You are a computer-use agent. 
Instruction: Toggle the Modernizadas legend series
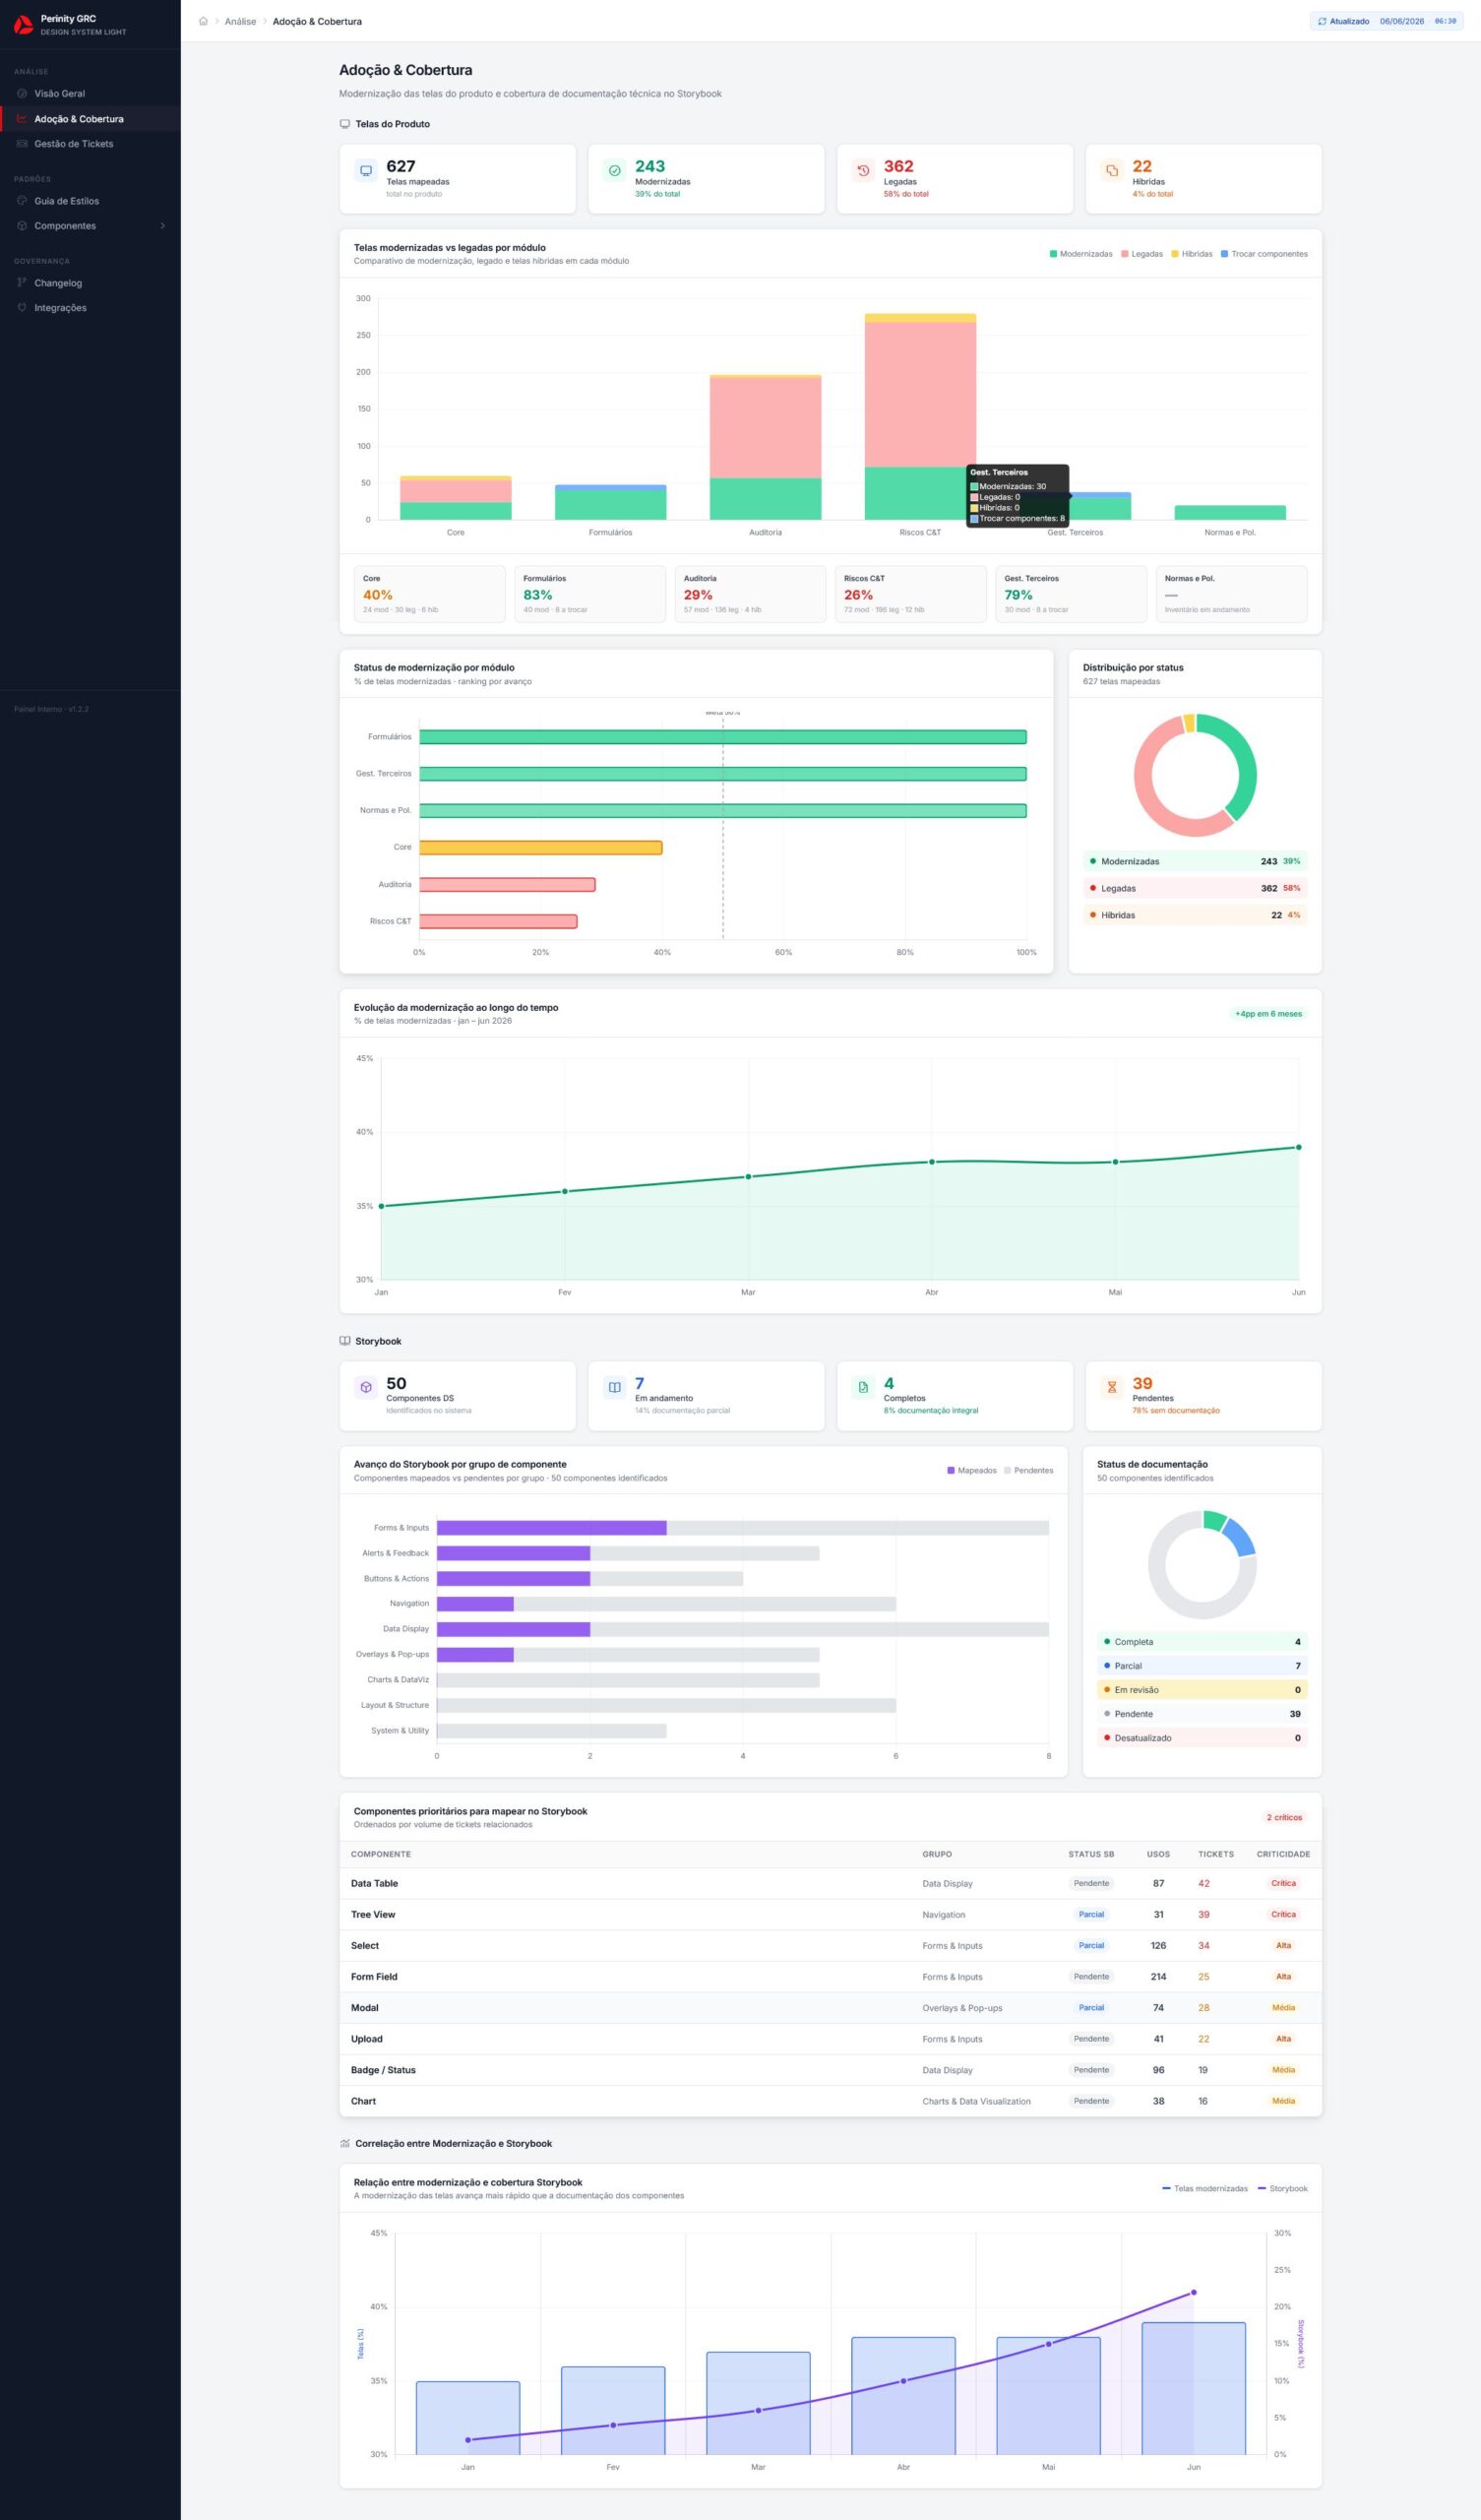tap(1080, 254)
